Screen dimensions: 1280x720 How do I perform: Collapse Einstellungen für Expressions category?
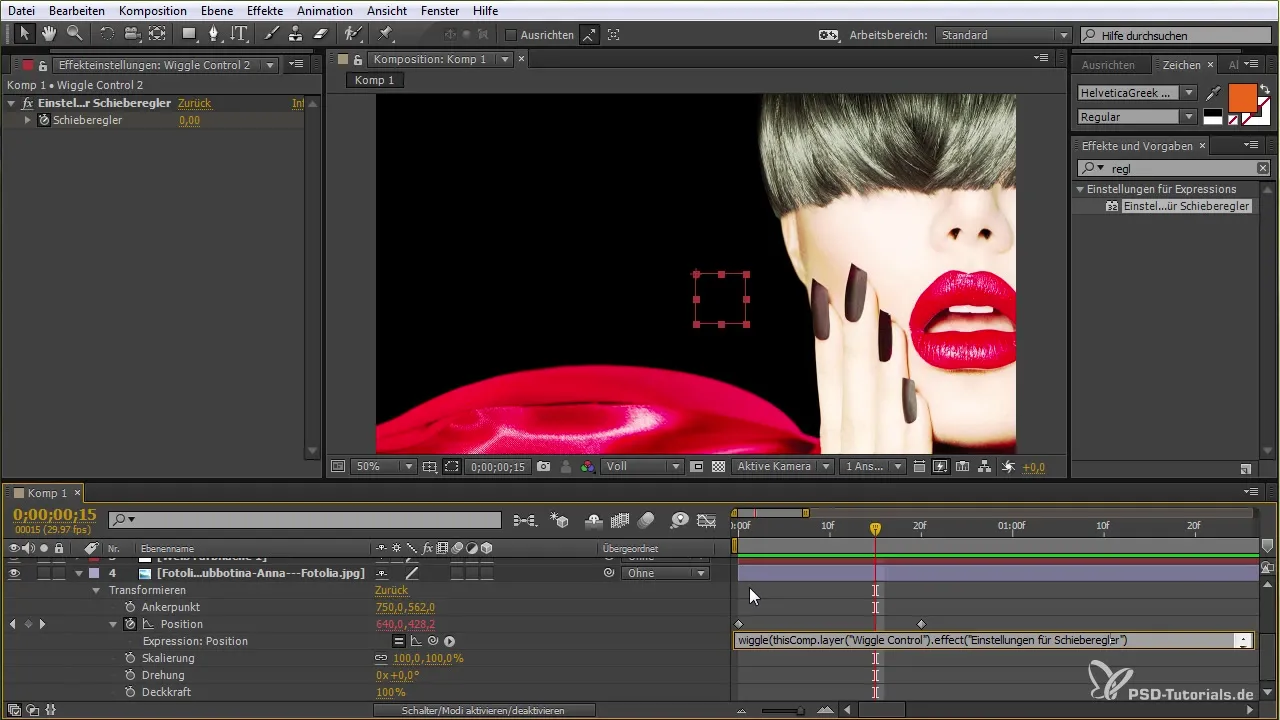click(1080, 189)
